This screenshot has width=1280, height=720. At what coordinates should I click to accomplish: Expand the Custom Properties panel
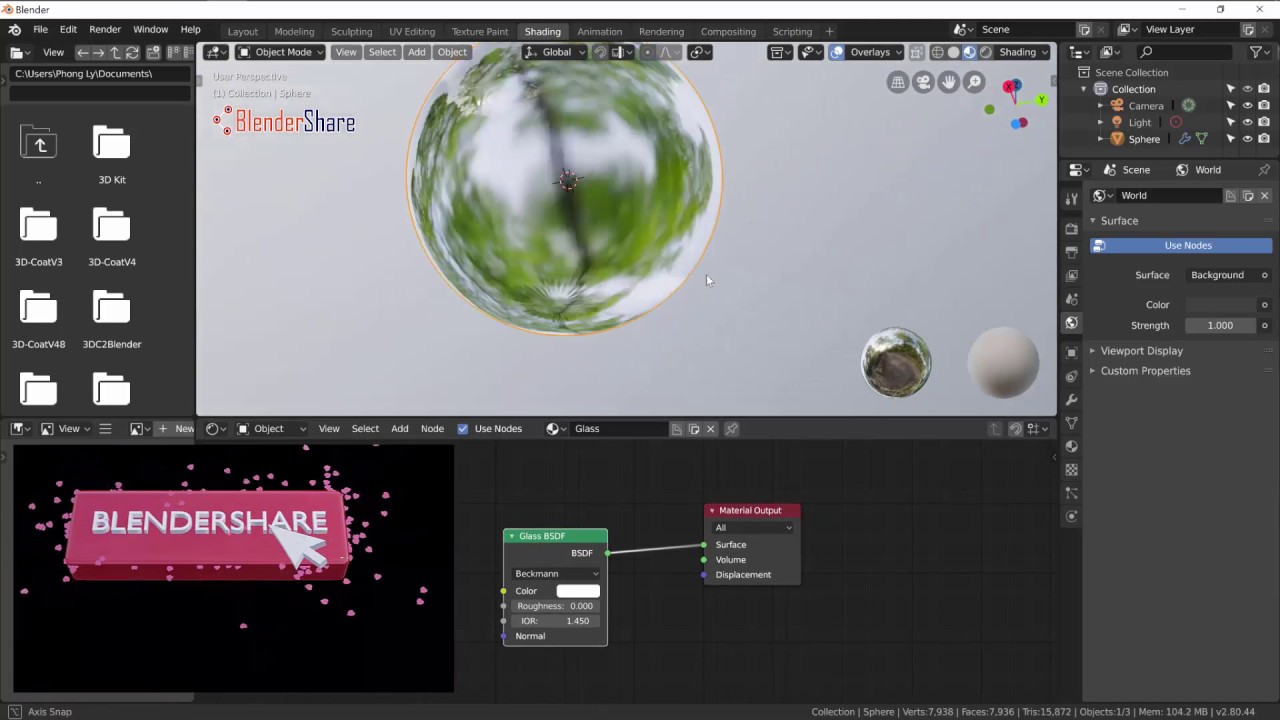pos(1145,371)
